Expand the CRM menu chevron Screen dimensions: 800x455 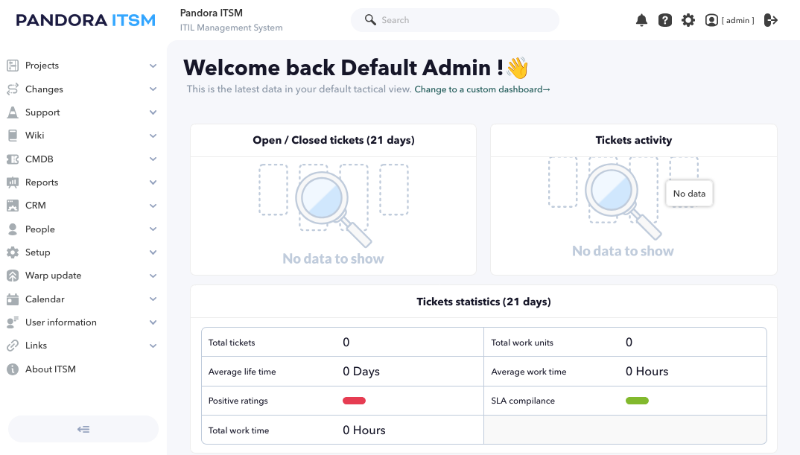[x=153, y=205]
